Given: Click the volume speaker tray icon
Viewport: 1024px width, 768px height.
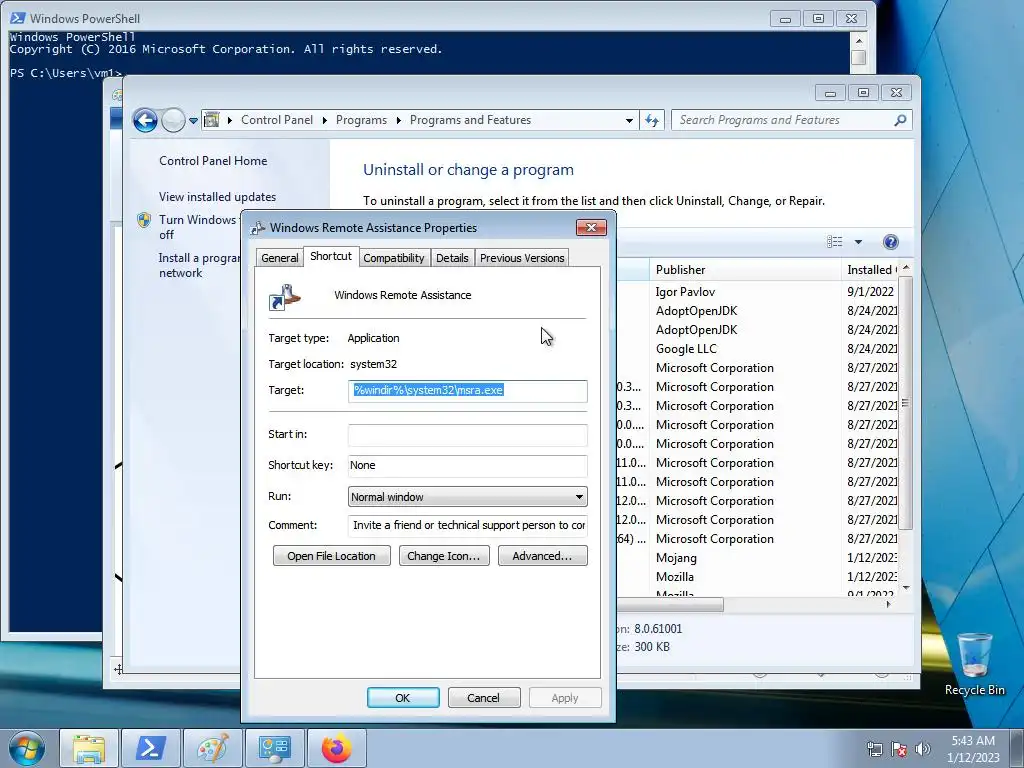Looking at the screenshot, I should pos(923,749).
